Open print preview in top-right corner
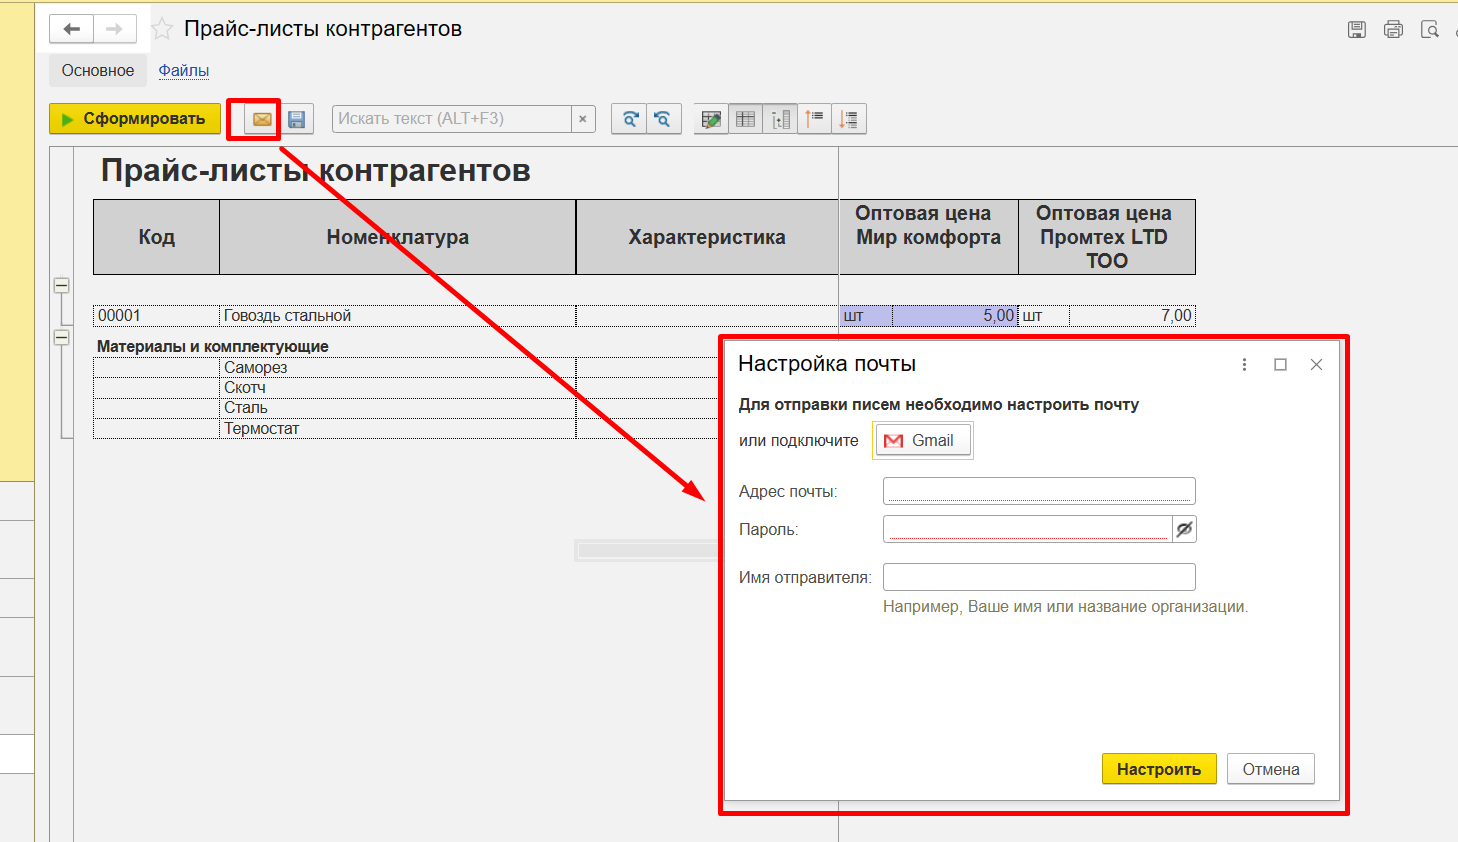The height and width of the screenshot is (842, 1458). [1430, 29]
